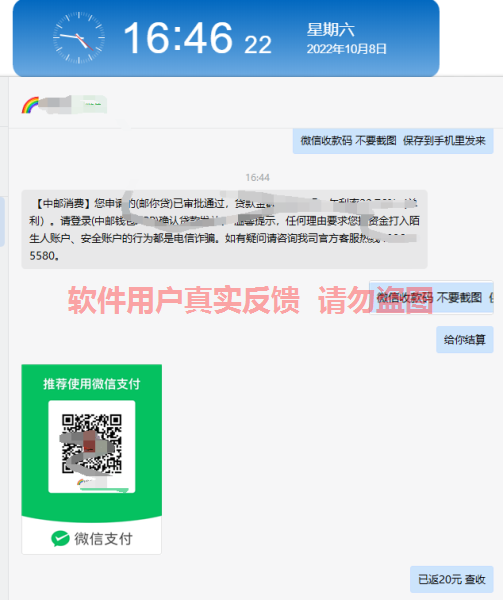The width and height of the screenshot is (503, 600).
Task: Click the rainbow avatar in chat header
Action: [x=30, y=105]
